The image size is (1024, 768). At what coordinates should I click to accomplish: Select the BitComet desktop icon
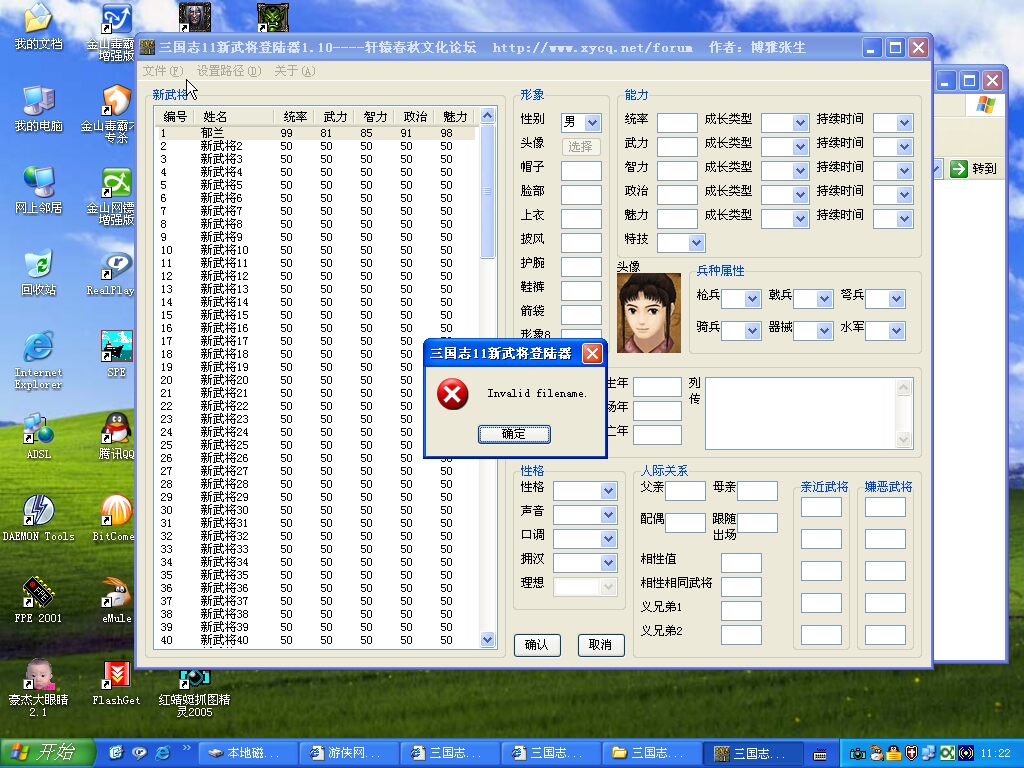[117, 517]
